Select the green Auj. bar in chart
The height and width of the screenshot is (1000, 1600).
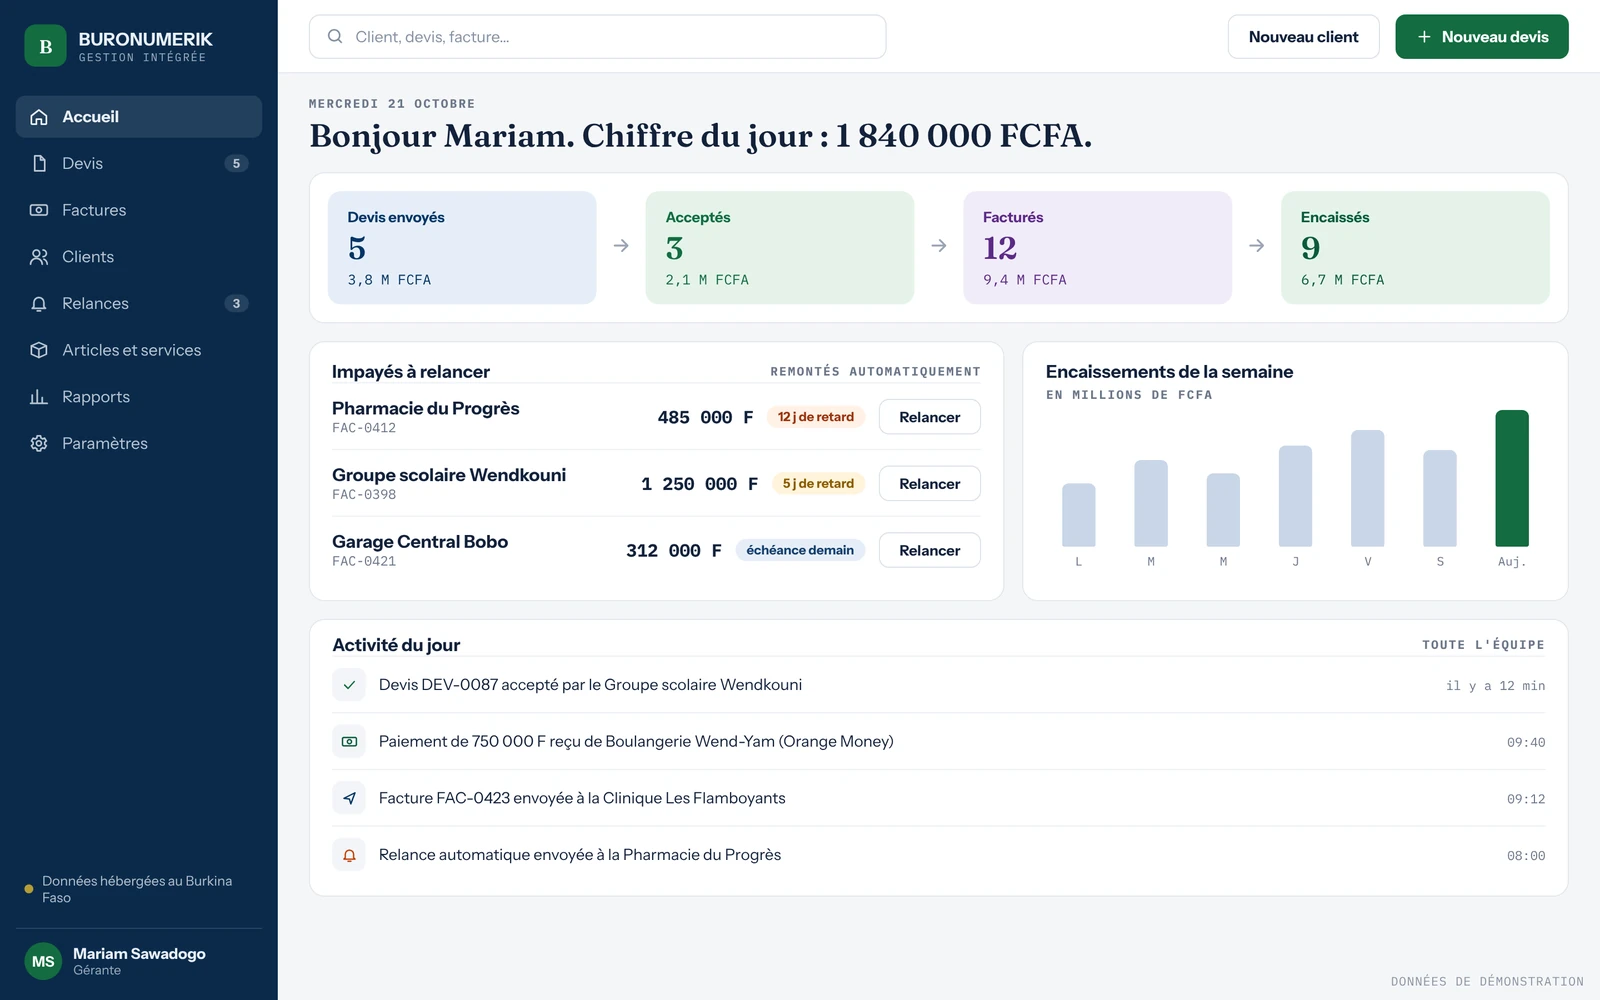tap(1512, 478)
